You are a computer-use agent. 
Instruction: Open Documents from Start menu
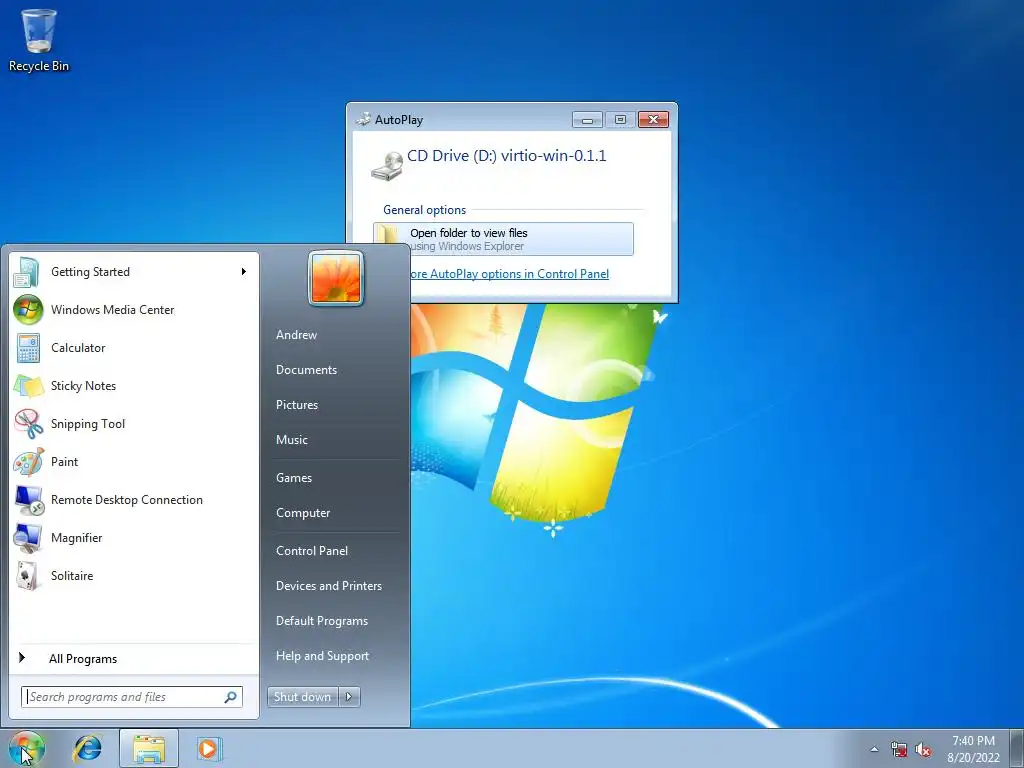[x=306, y=370]
